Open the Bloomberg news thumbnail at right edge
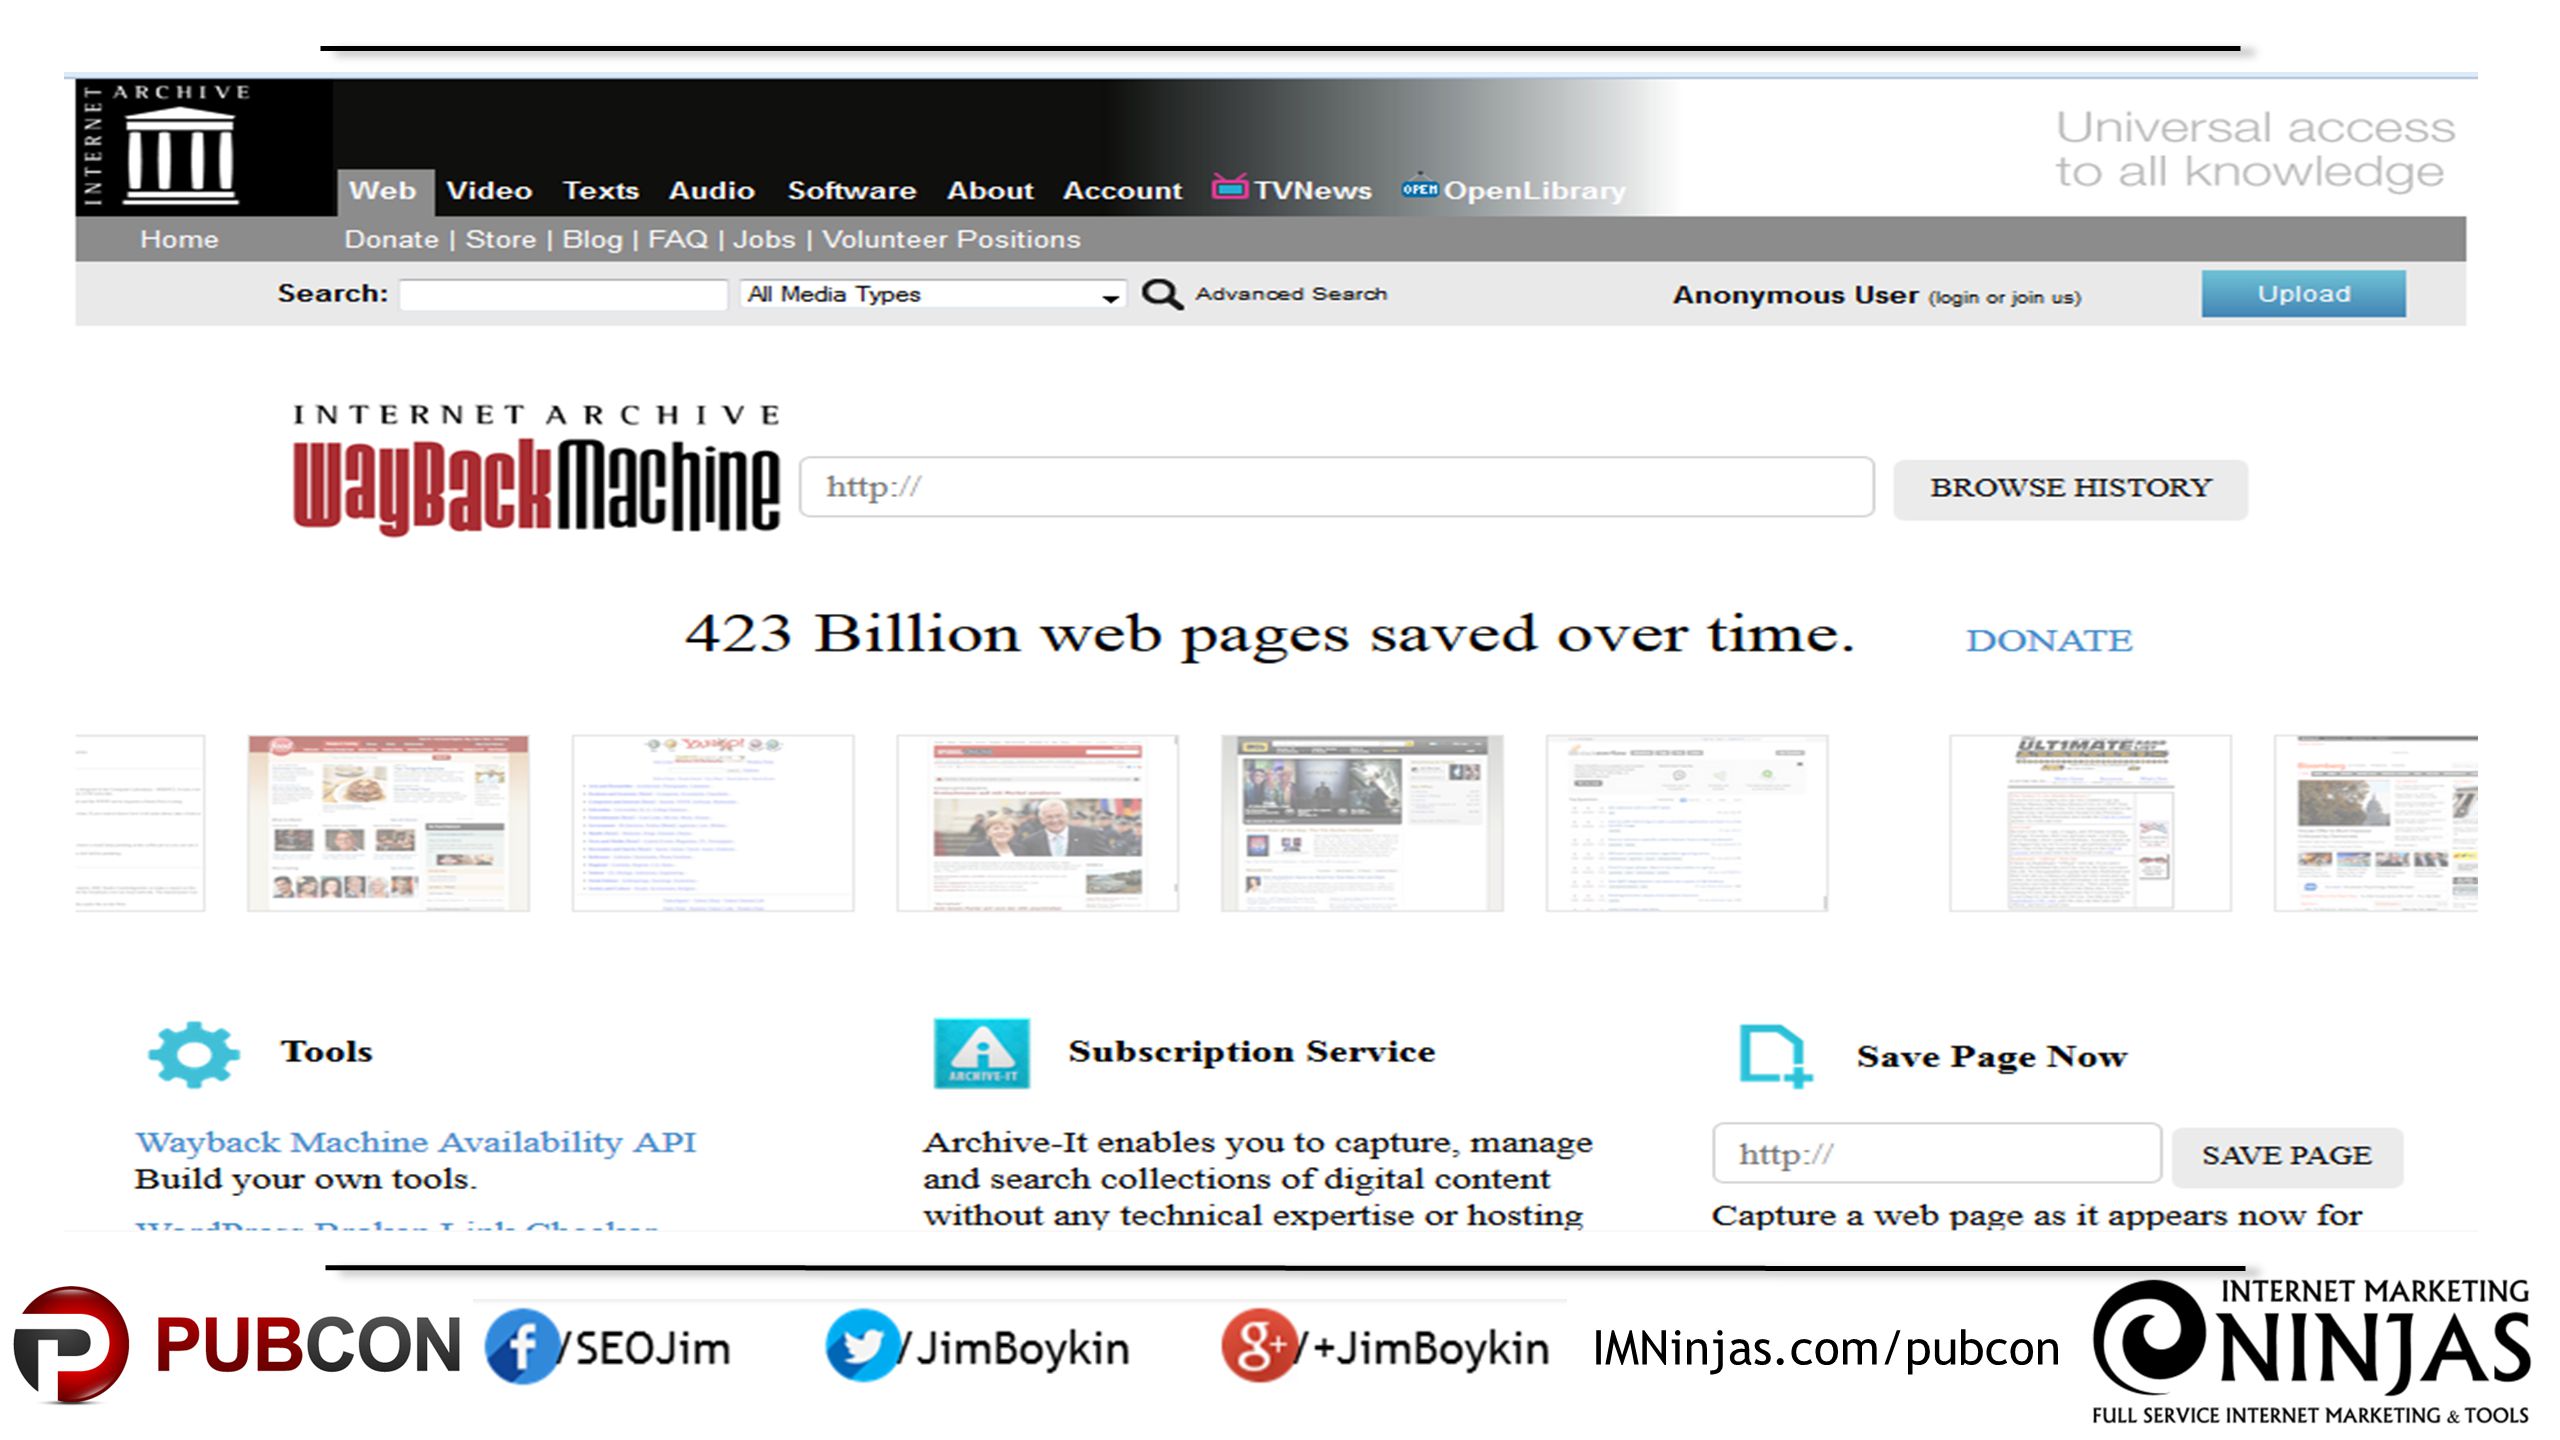 point(2376,822)
